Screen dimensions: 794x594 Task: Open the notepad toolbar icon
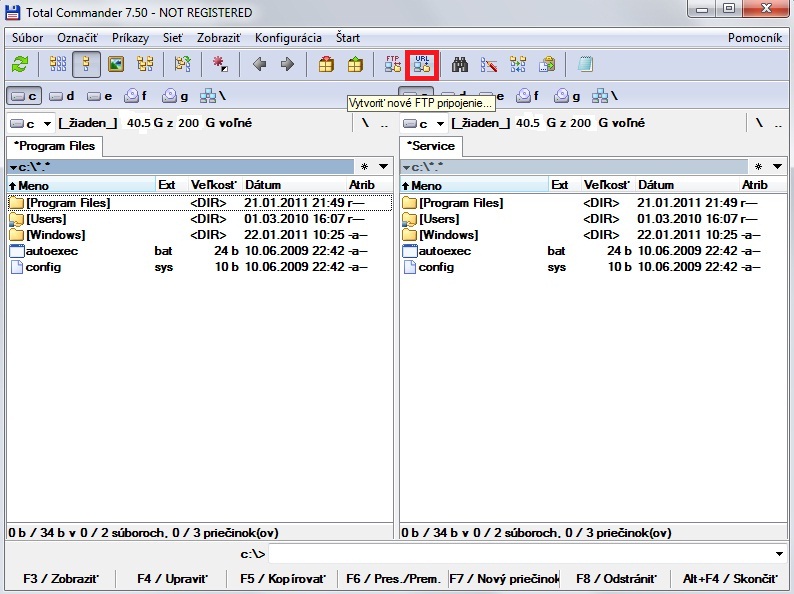point(585,64)
